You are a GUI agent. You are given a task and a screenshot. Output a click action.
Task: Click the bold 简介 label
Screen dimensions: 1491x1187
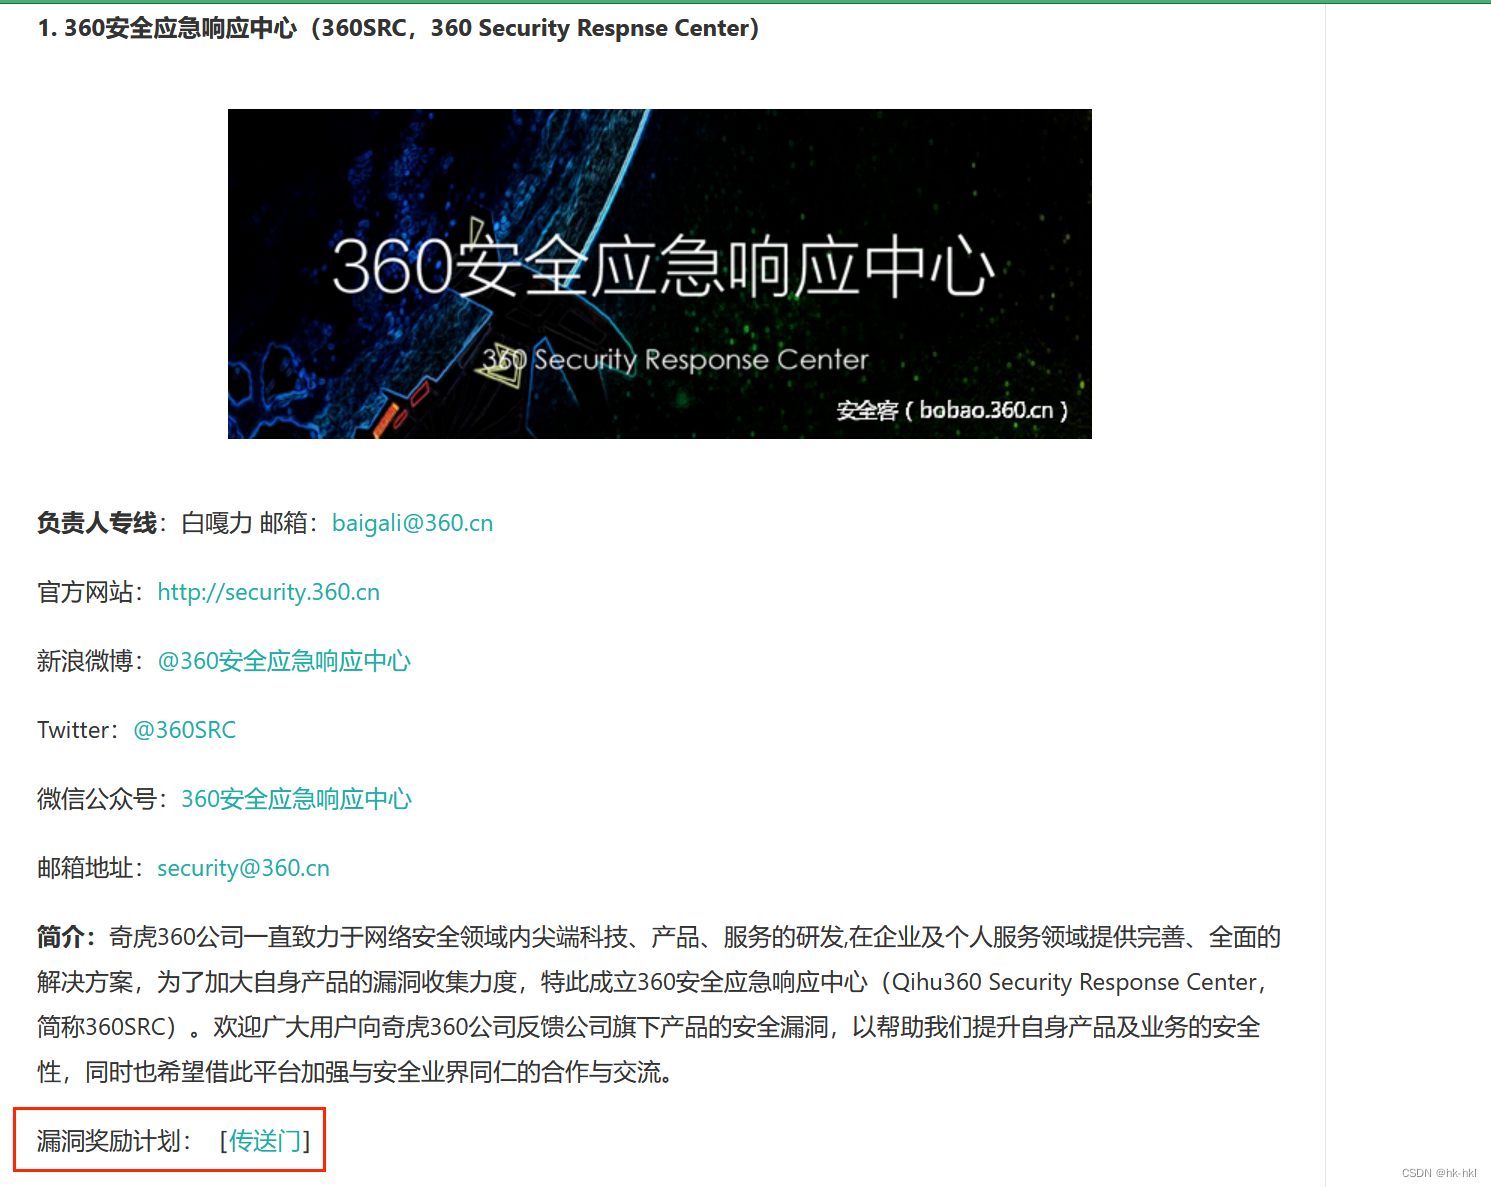62,937
